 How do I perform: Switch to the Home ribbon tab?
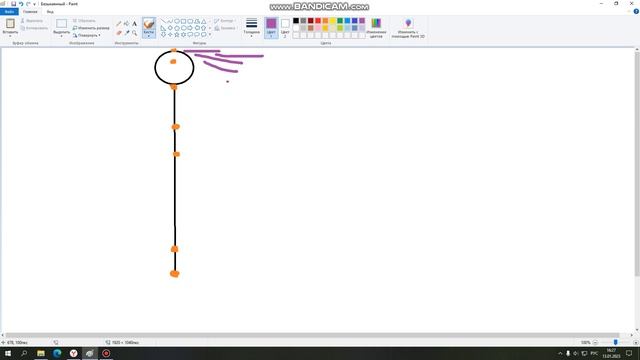coord(30,11)
